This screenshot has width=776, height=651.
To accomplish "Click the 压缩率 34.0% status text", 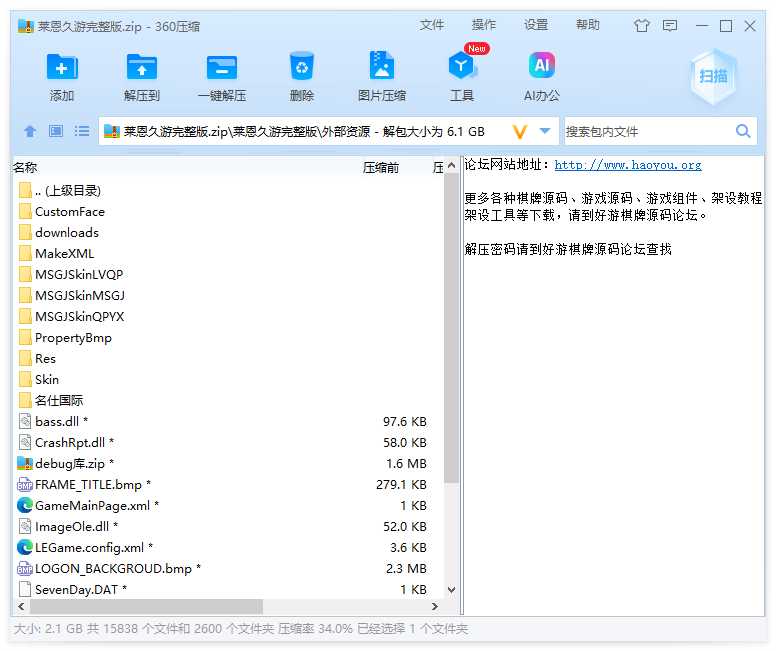I will [315, 629].
